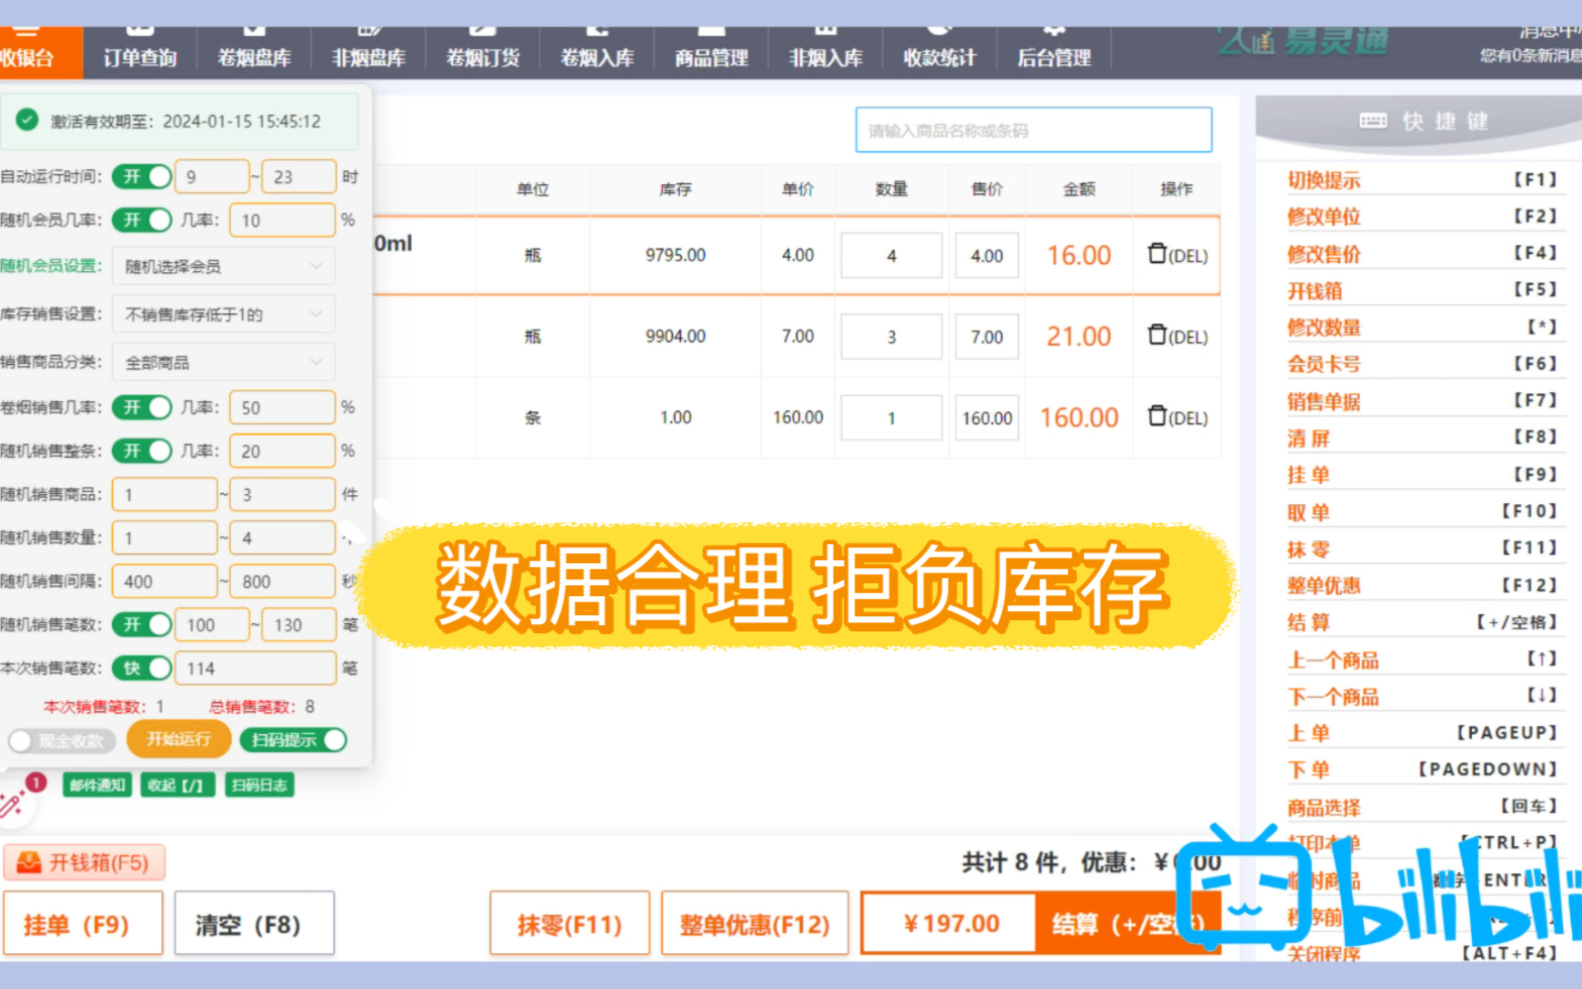Click the 随机销售整条 field showing 20
This screenshot has height=989, width=1582.
282,451
